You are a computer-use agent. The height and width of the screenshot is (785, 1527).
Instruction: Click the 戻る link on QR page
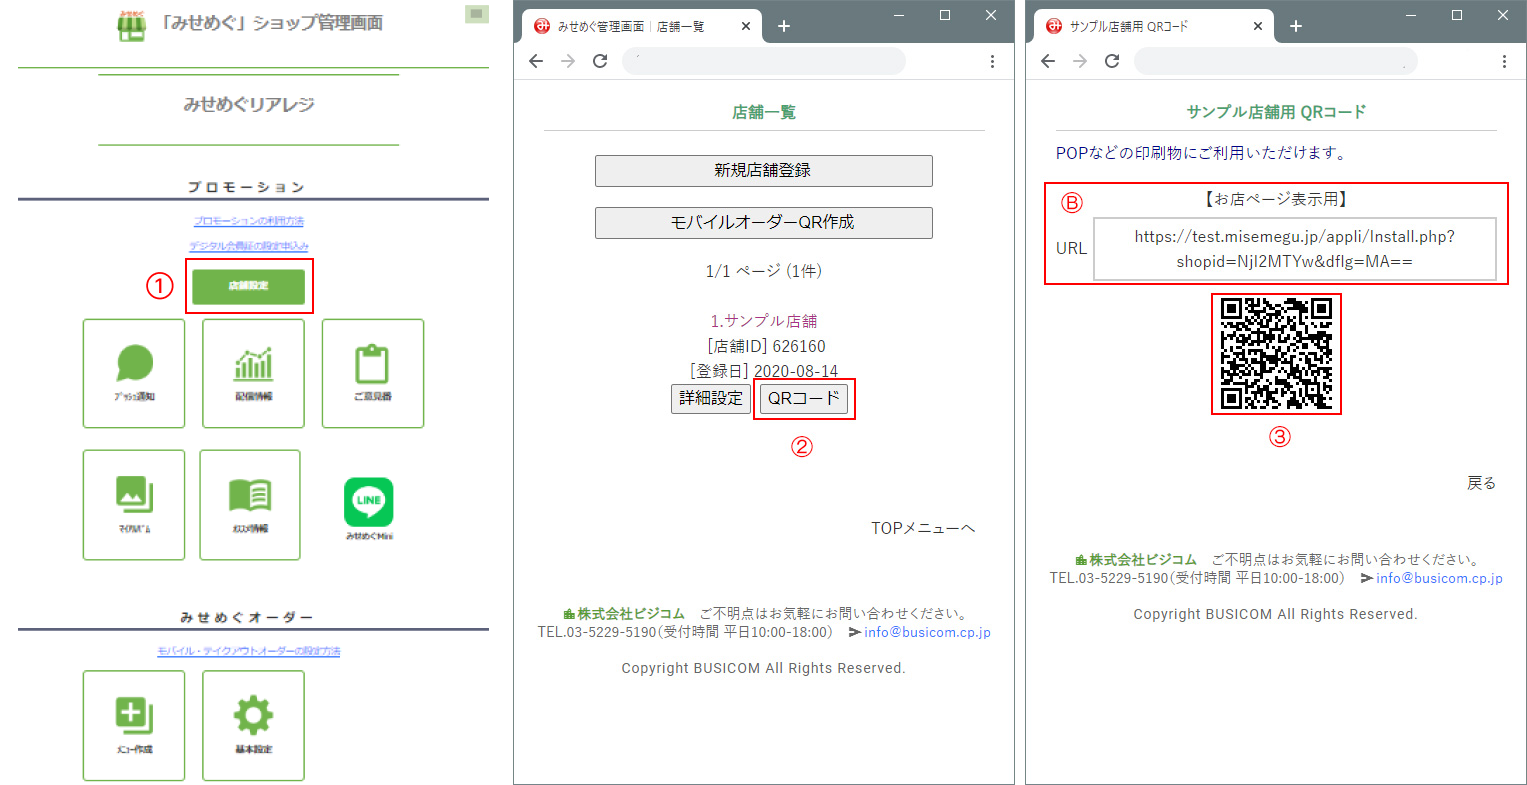(x=1481, y=483)
